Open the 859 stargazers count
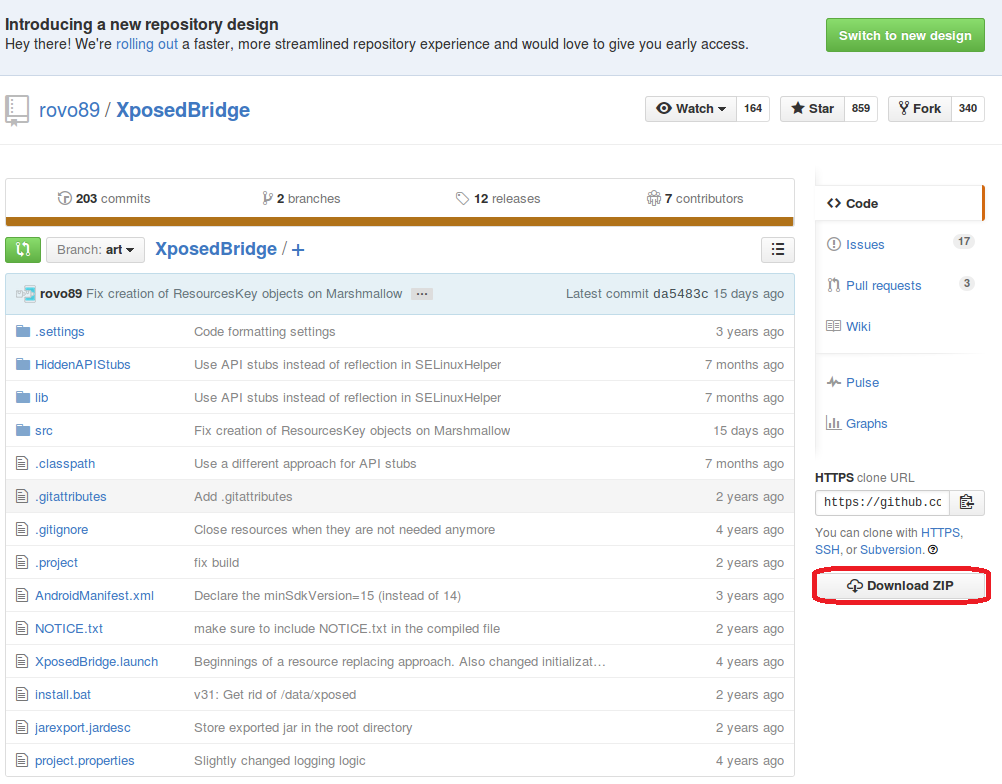Viewport: 1002px width, 784px height. pyautogui.click(x=861, y=109)
